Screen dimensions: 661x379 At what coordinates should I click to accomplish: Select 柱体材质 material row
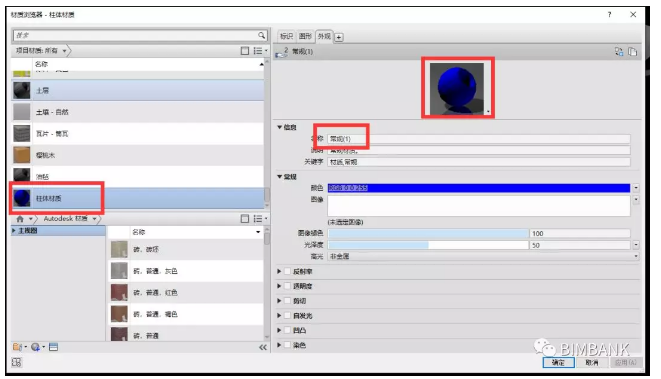[x=137, y=198]
